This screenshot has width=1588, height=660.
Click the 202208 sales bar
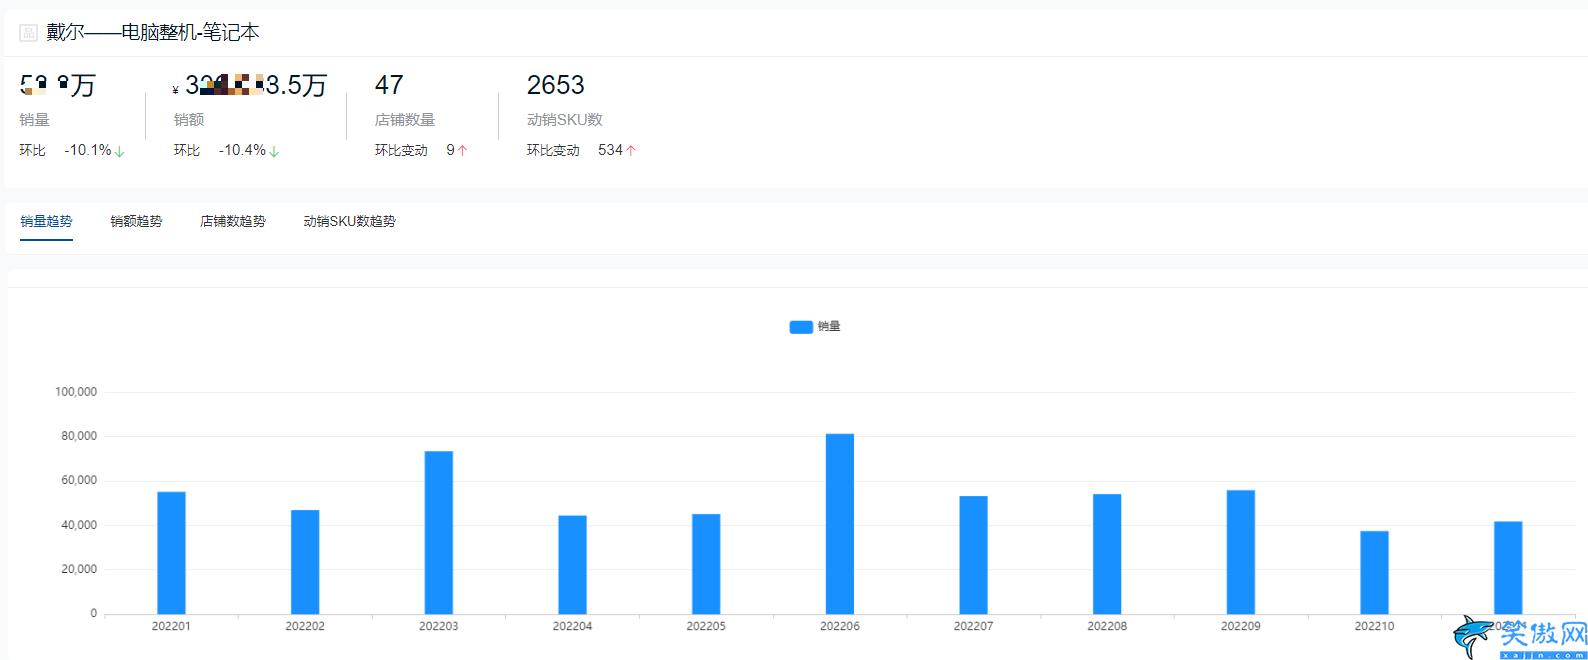[x=1107, y=554]
